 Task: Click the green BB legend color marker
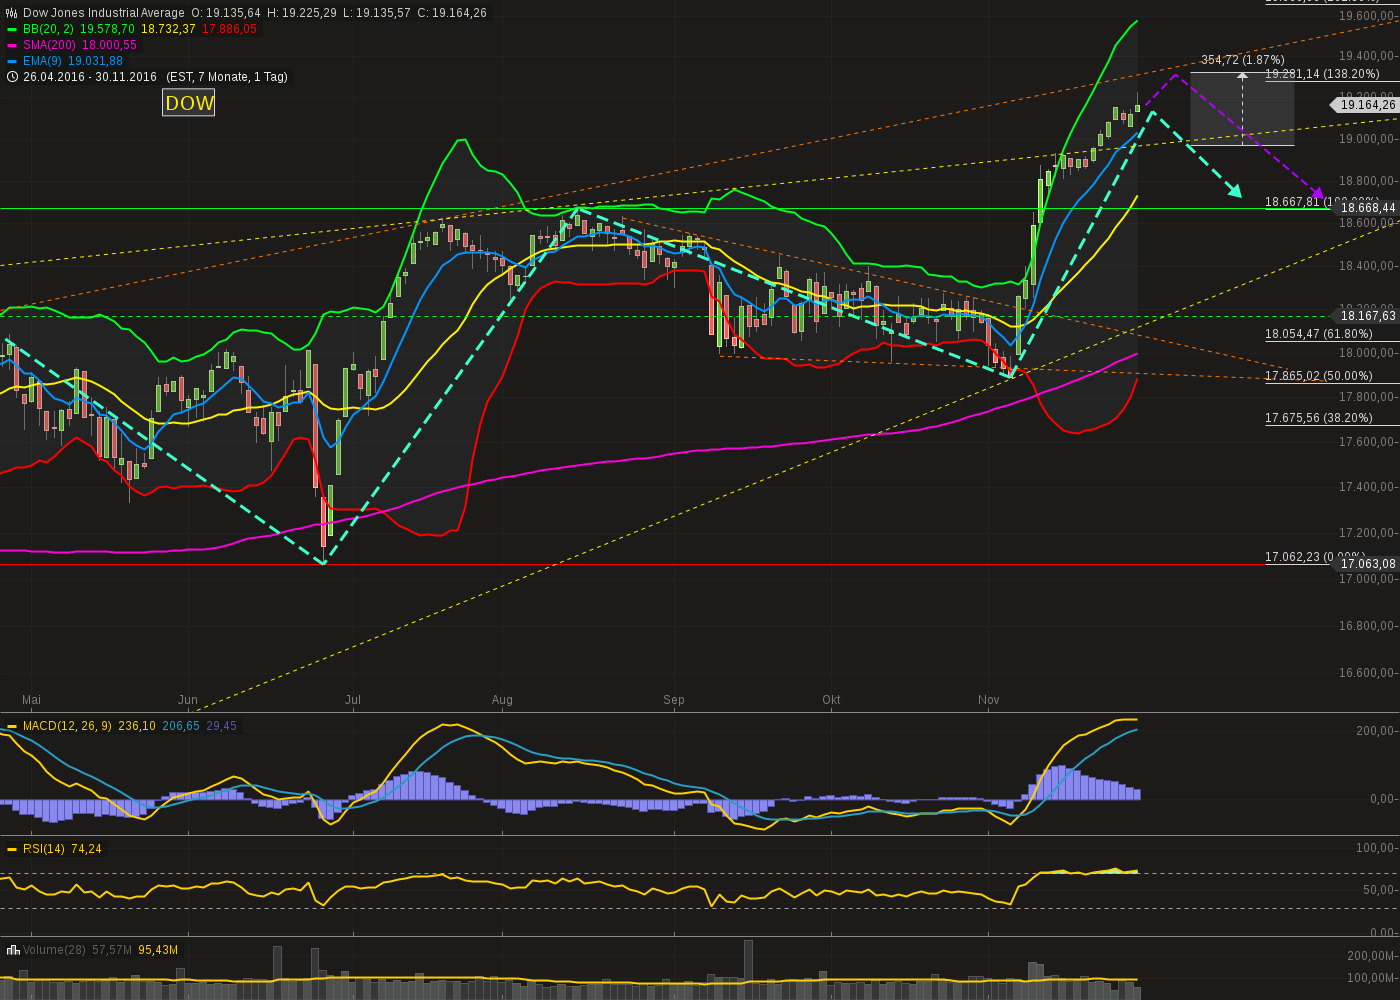point(12,29)
